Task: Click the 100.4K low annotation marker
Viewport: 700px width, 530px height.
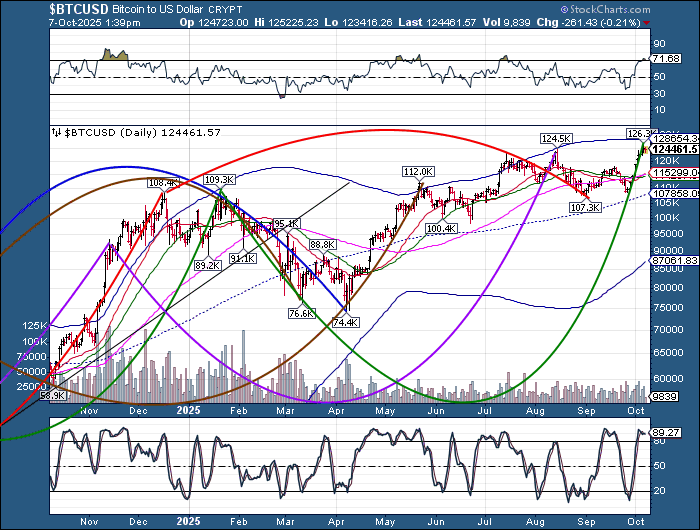Action: click(x=441, y=229)
